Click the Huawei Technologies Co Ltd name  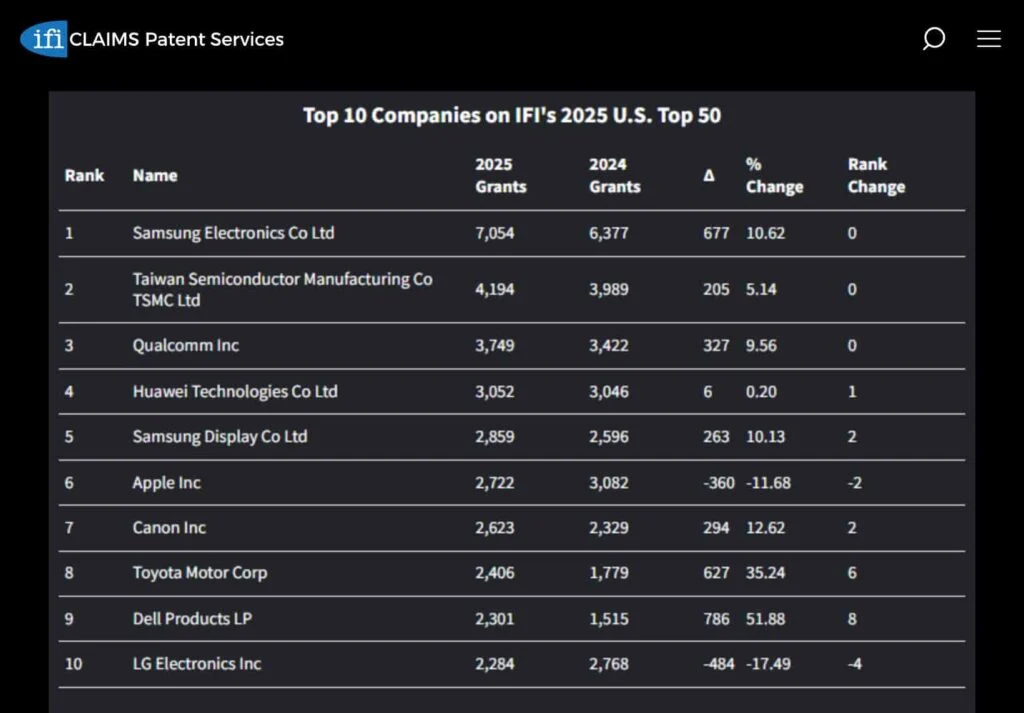(x=235, y=391)
